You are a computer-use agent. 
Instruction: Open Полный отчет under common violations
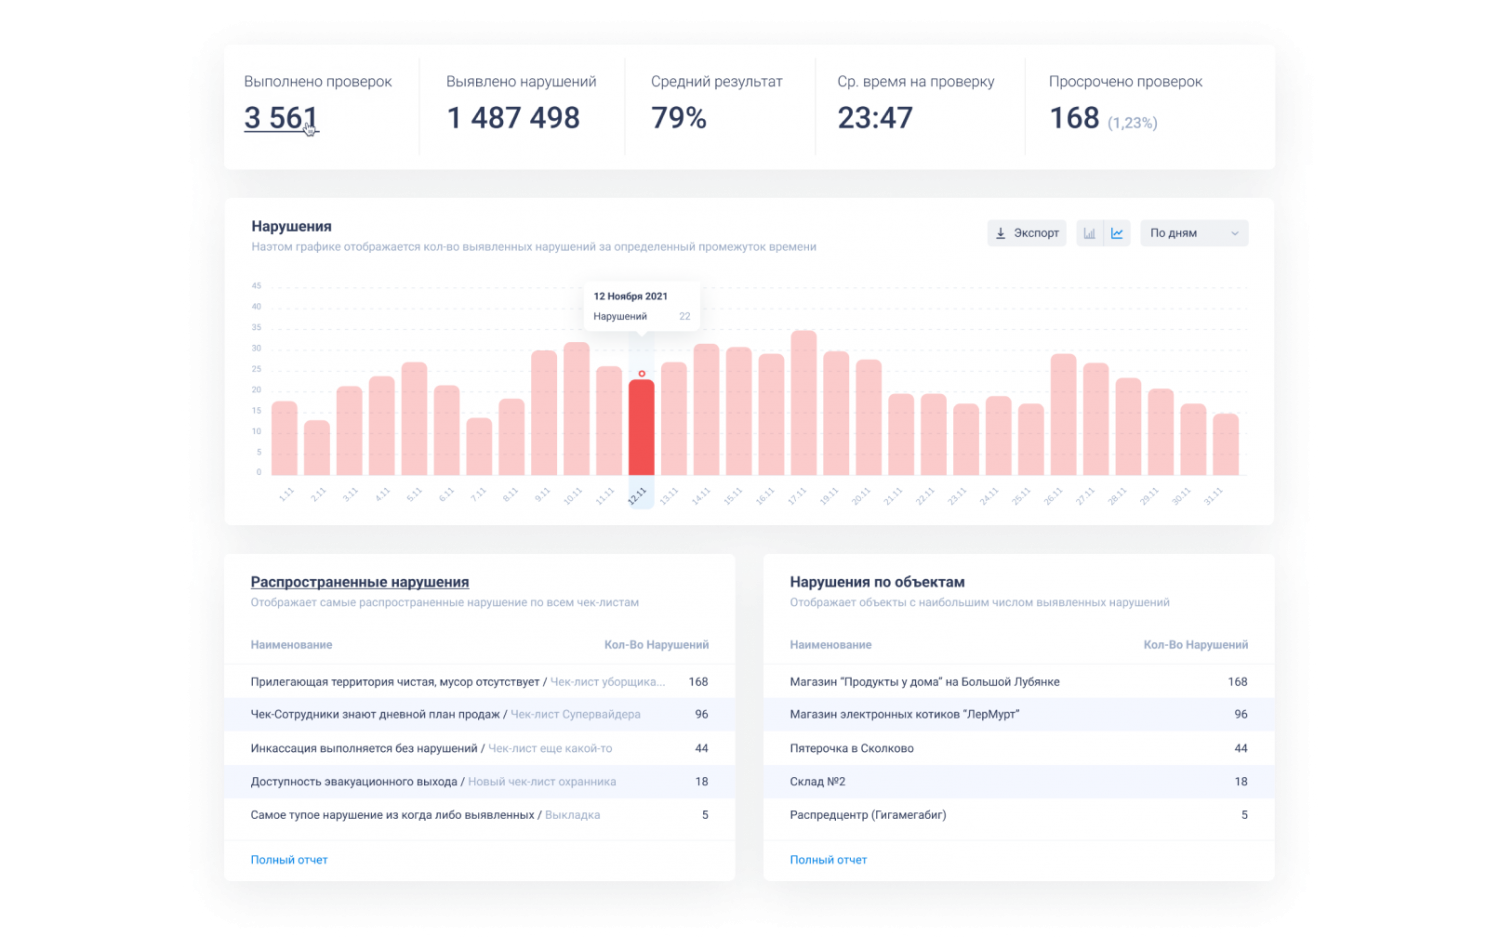[x=289, y=860]
